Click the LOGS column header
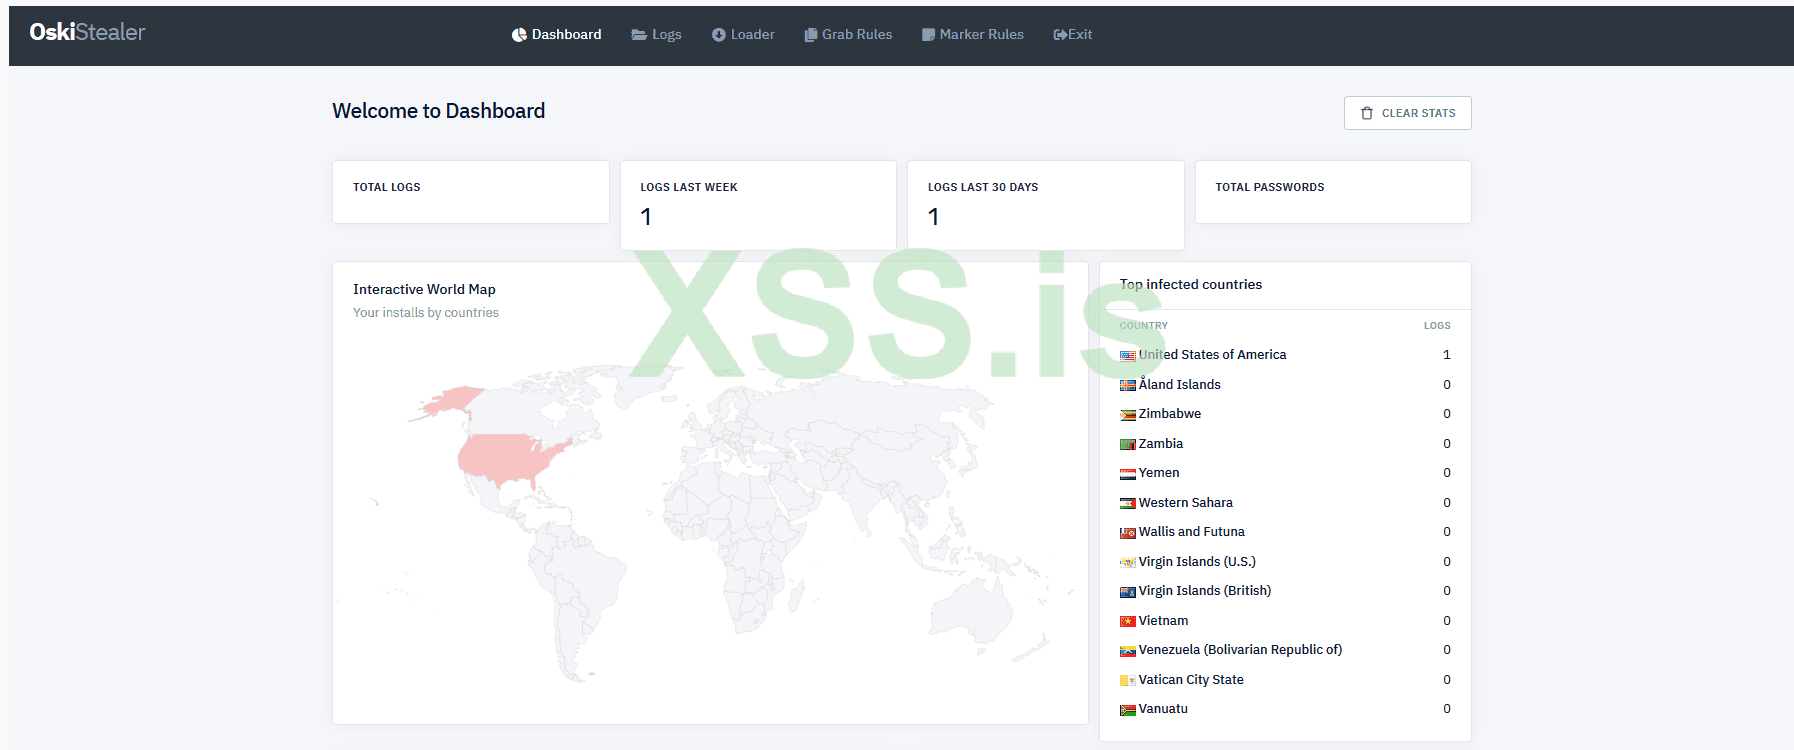Screen dimensions: 1794x750 point(1437,326)
